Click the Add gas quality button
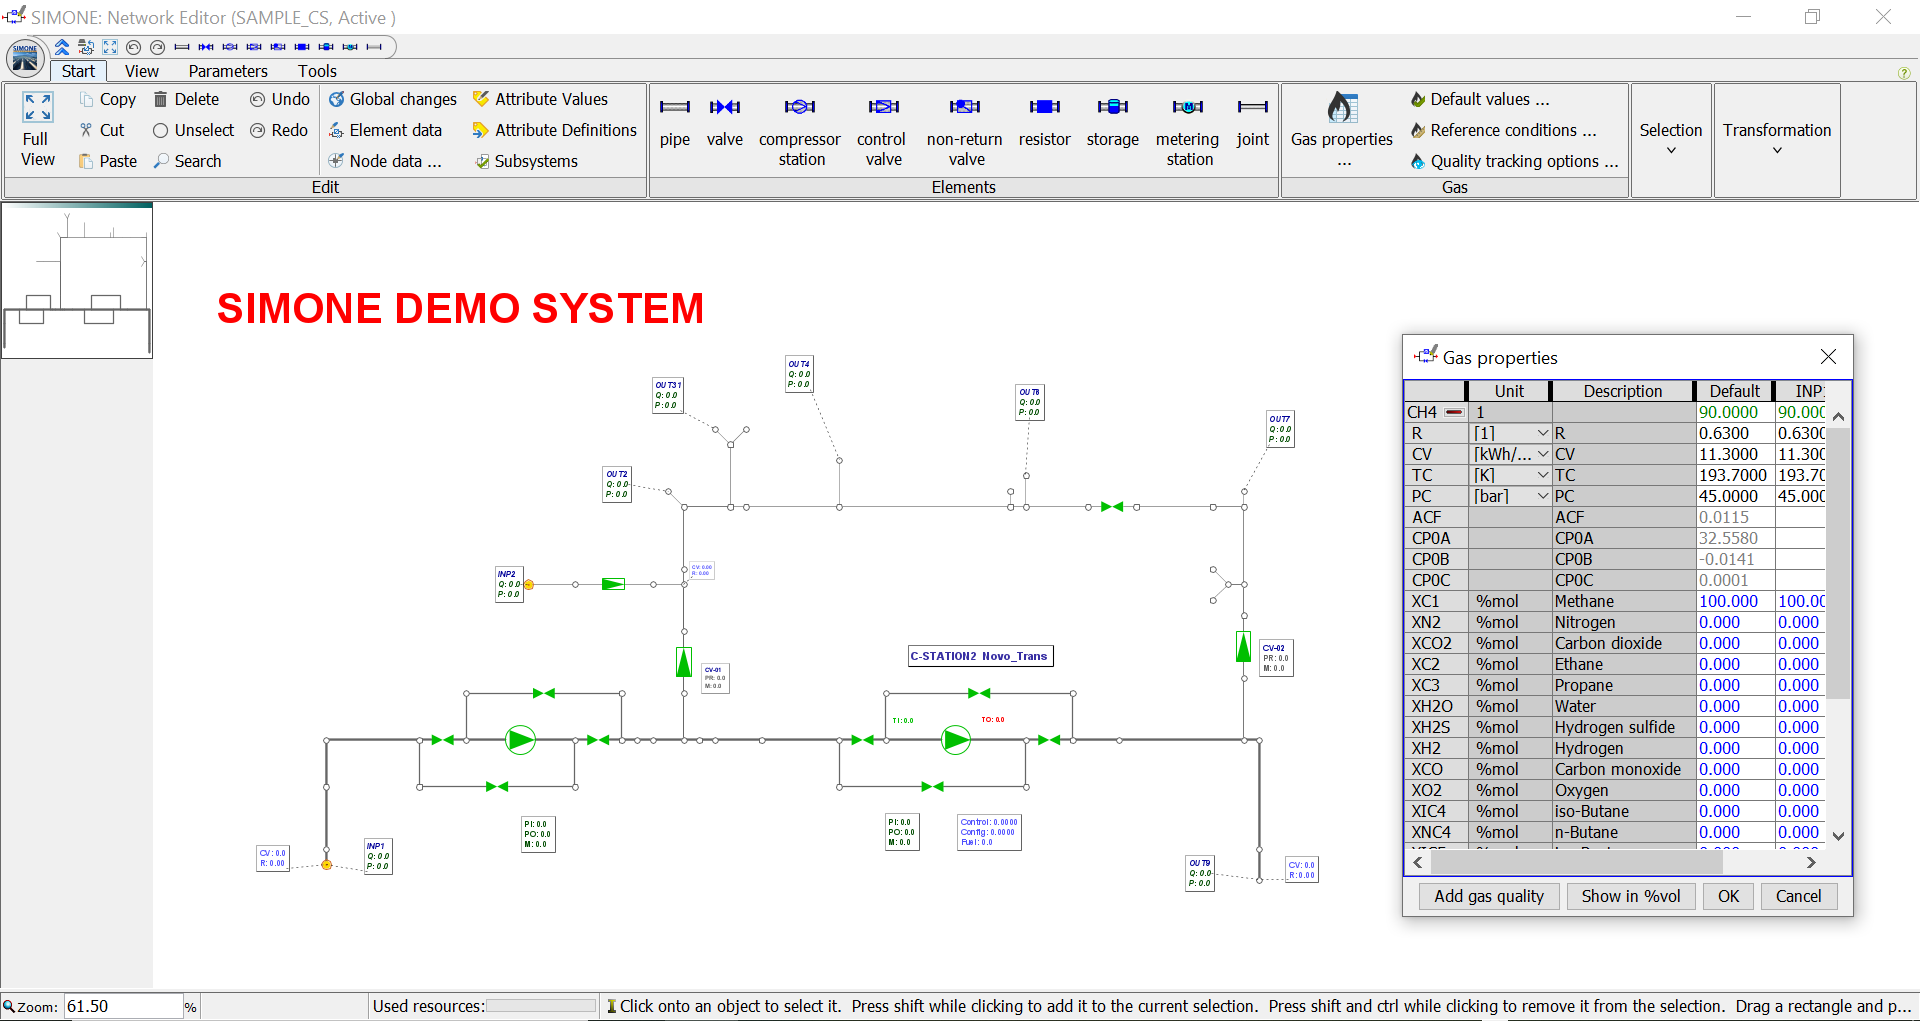 [x=1489, y=896]
